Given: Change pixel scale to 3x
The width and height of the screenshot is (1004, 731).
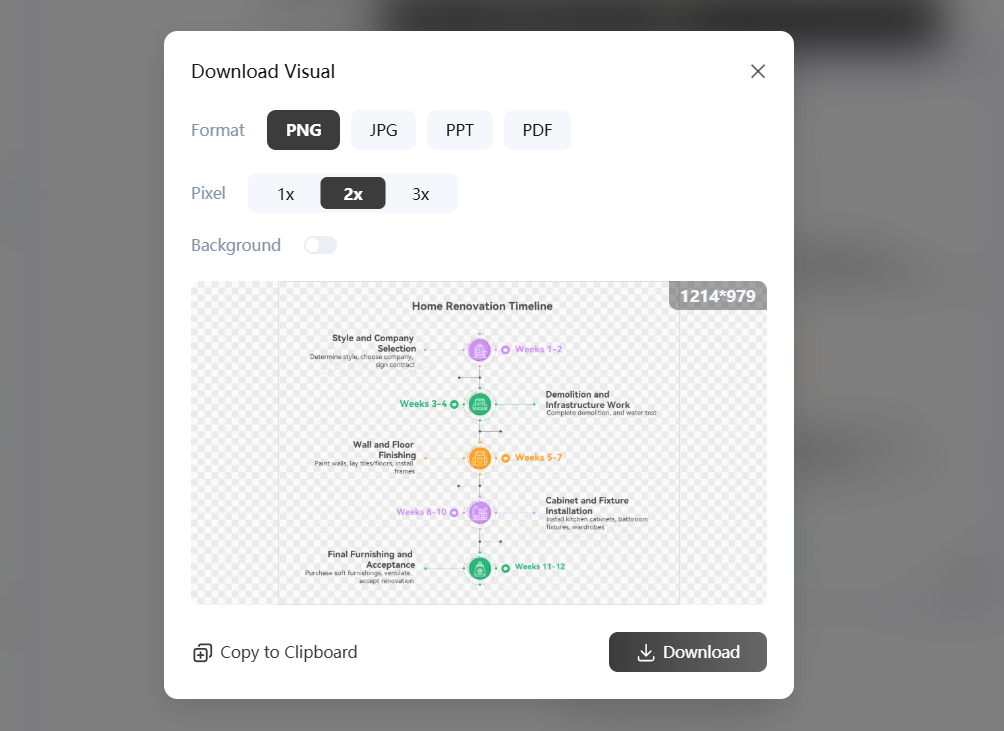Looking at the screenshot, I should click(x=421, y=194).
